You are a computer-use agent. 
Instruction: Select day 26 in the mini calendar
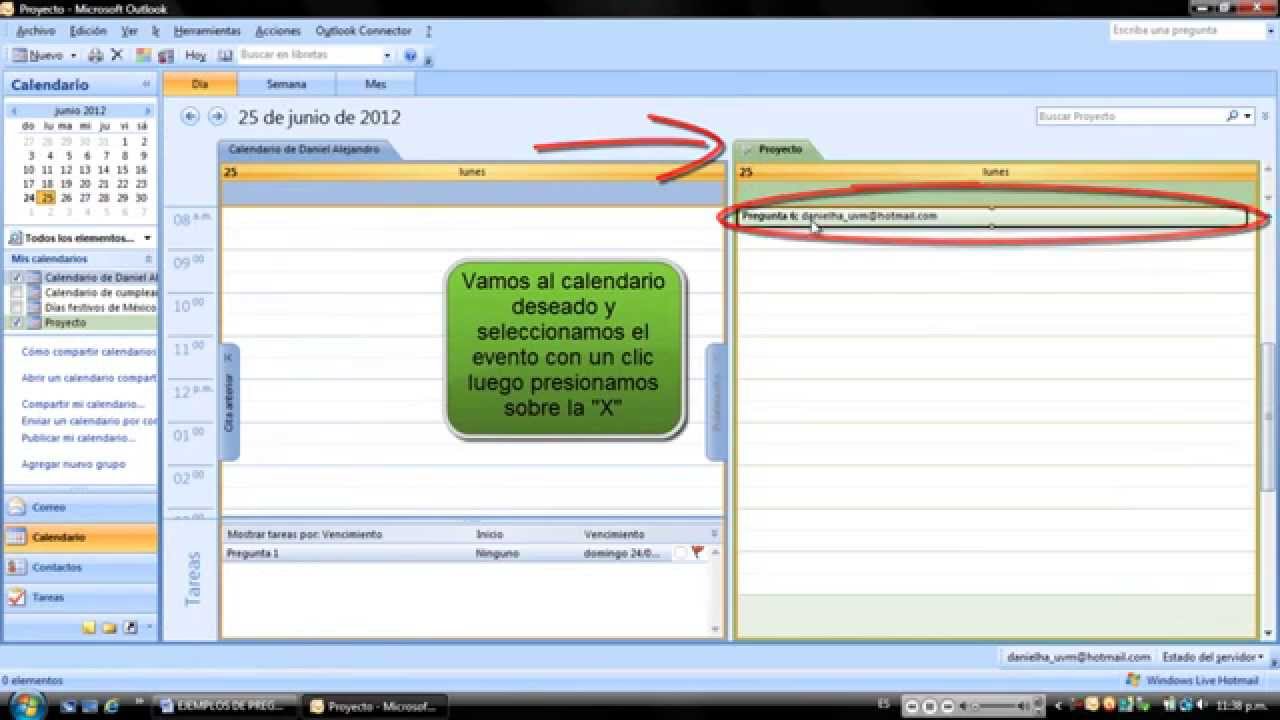tap(66, 198)
